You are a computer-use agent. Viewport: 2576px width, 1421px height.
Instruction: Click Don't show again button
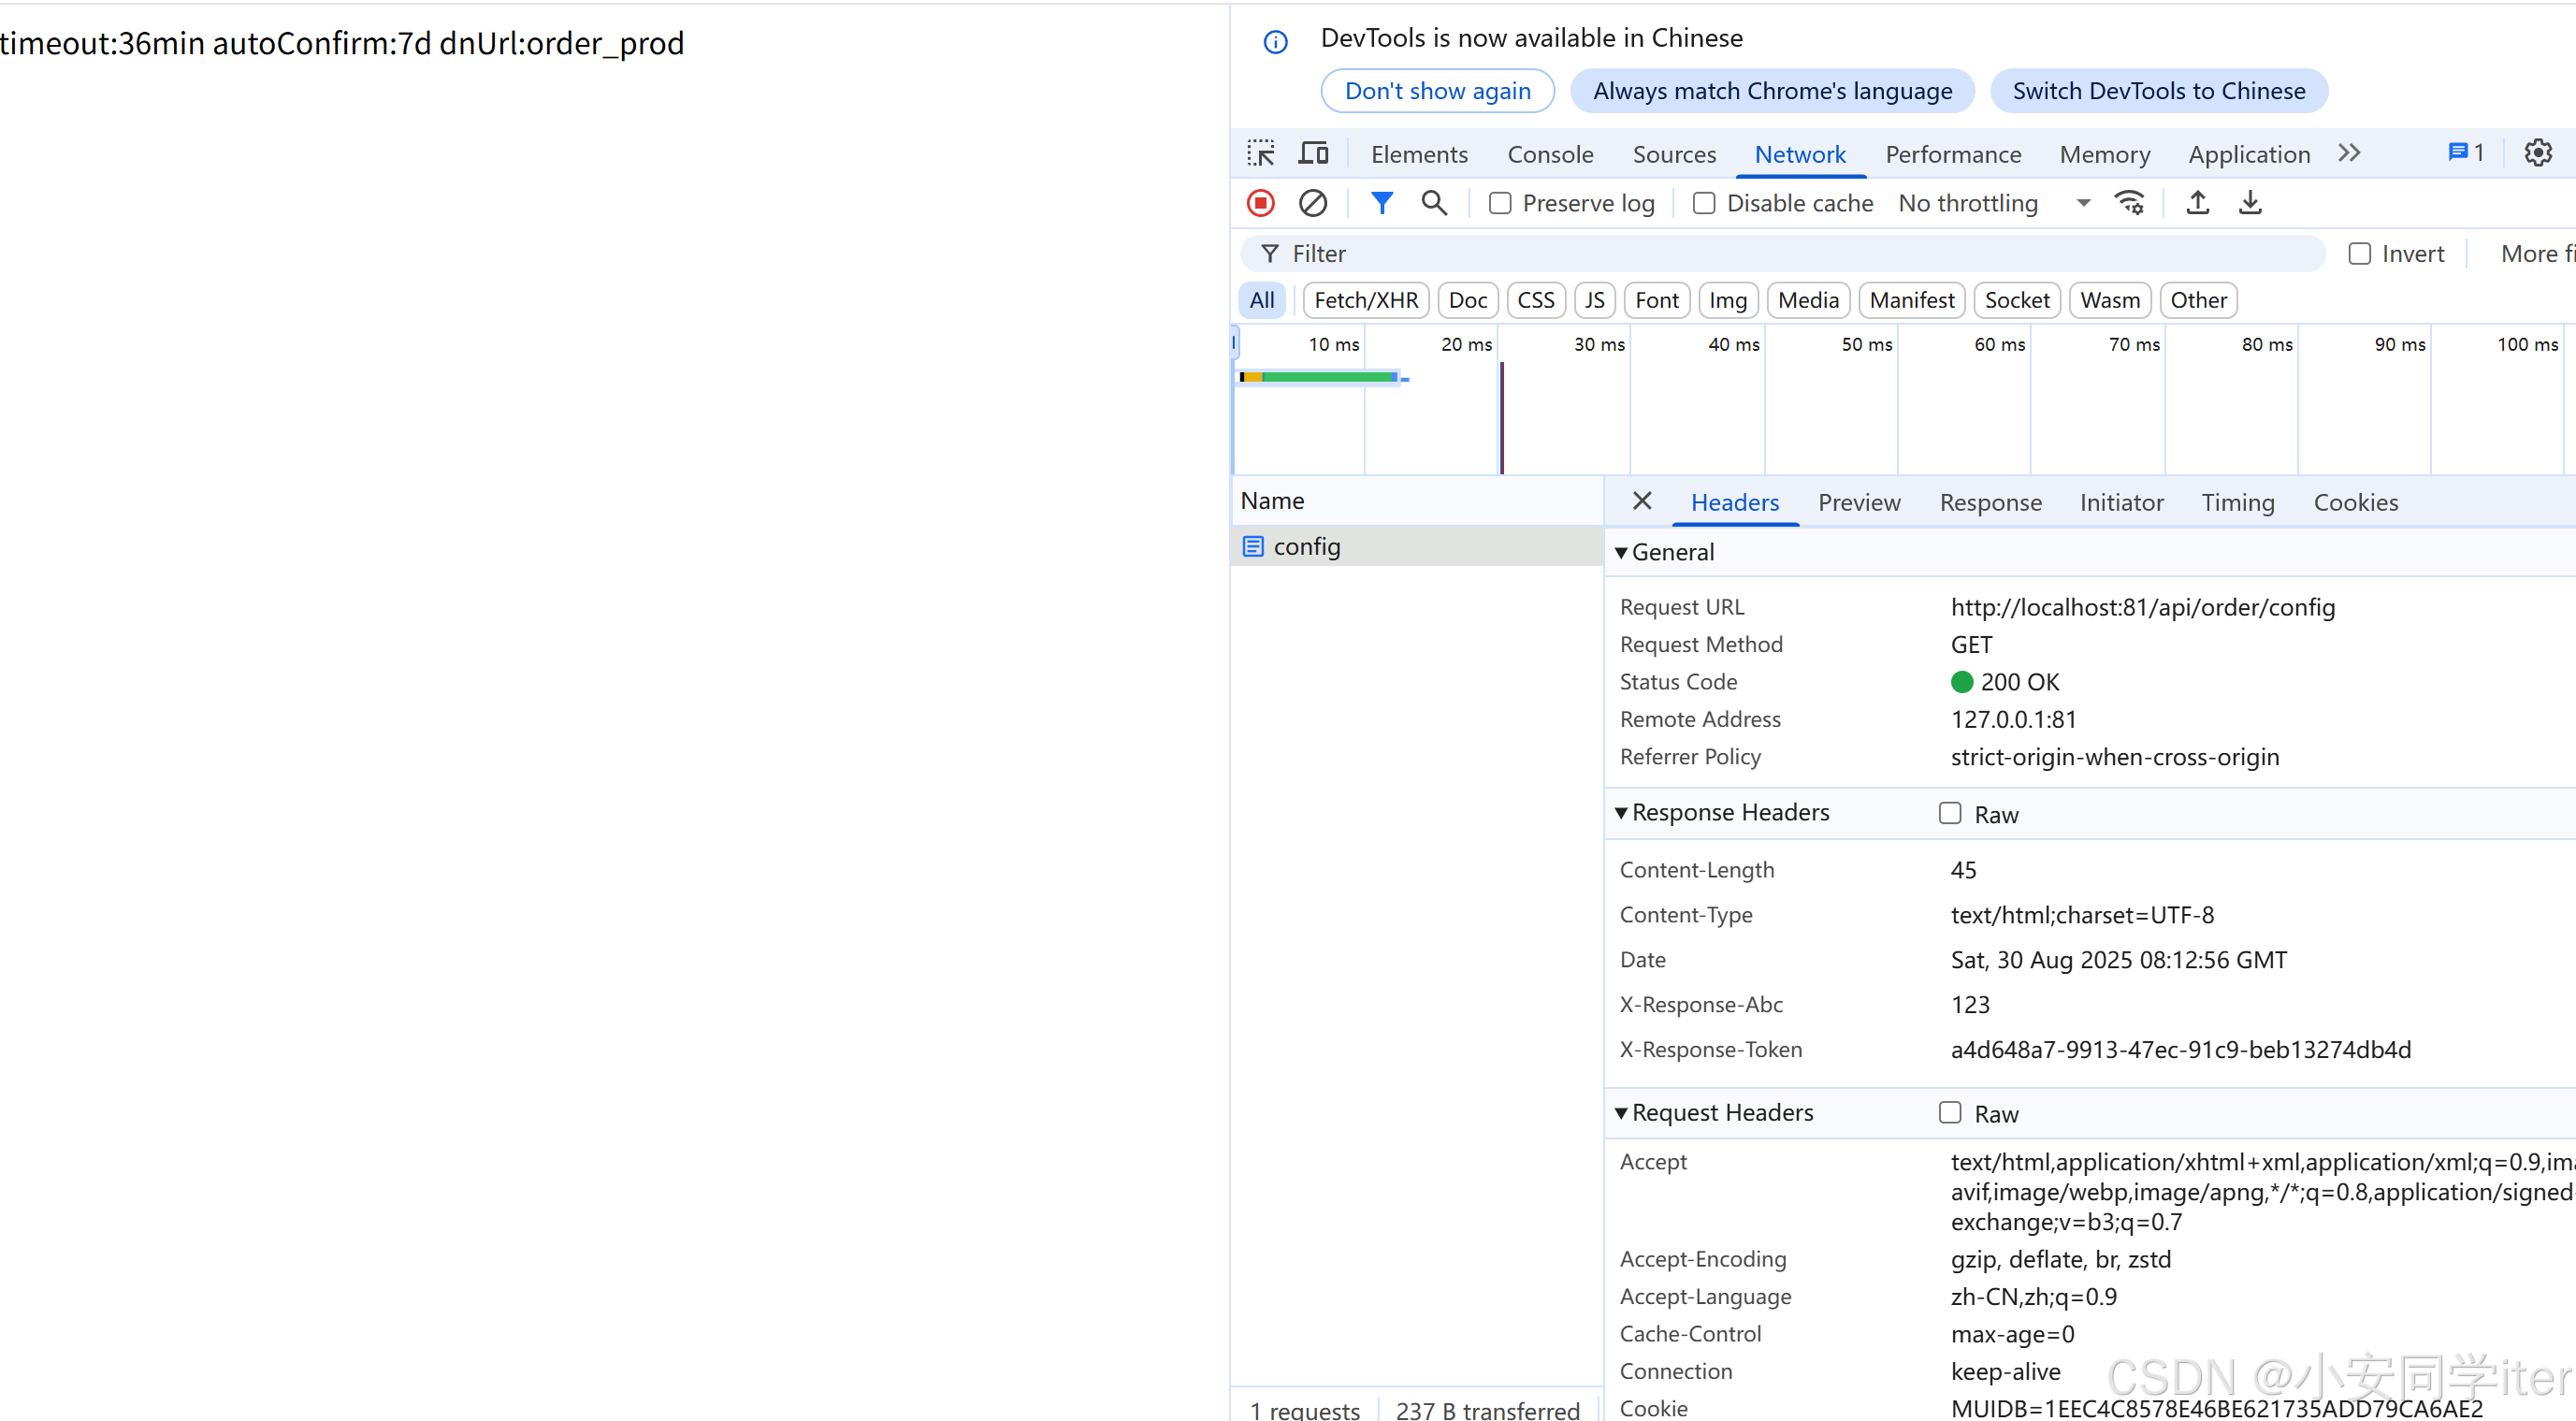(1437, 91)
